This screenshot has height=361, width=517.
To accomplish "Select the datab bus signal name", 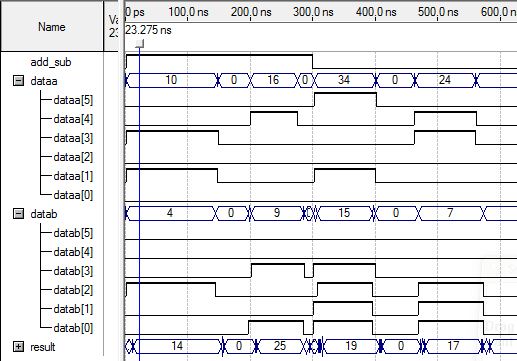I will (44, 214).
